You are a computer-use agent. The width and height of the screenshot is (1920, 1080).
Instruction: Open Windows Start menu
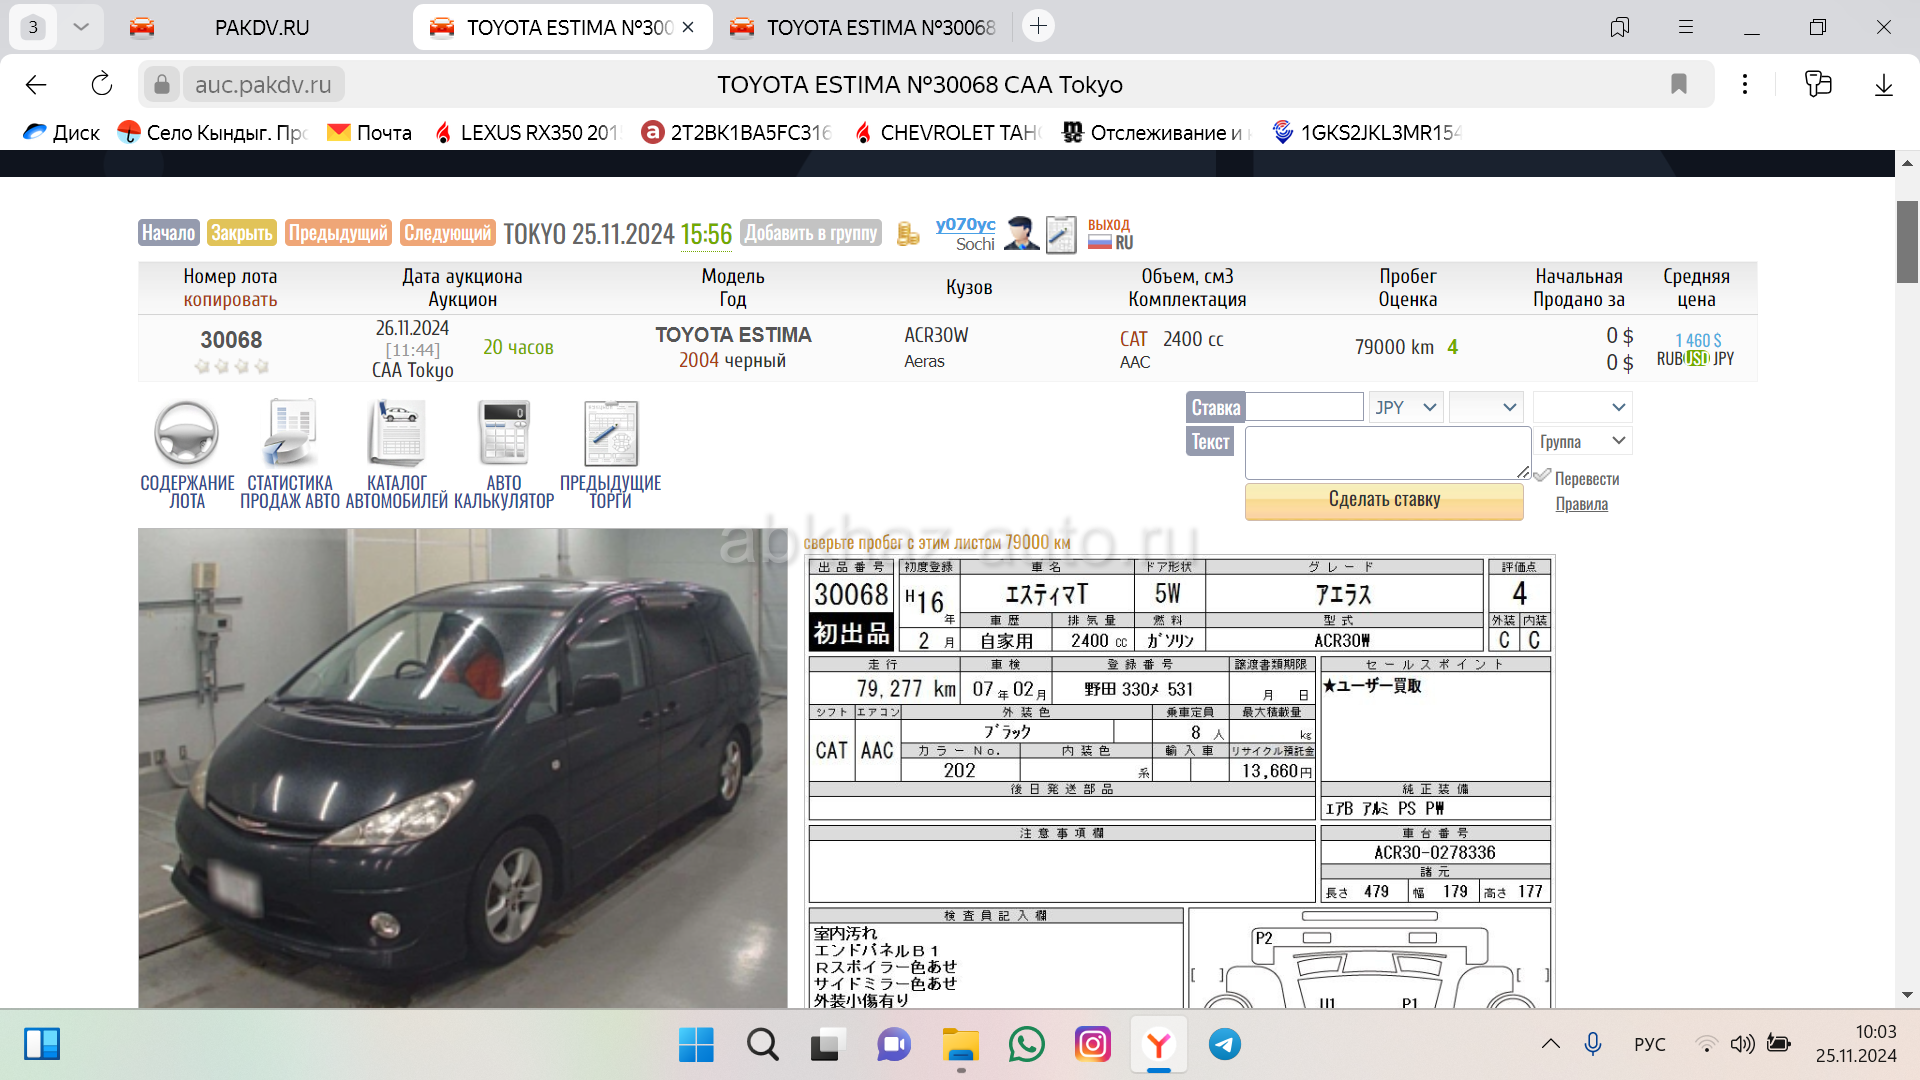point(696,1045)
